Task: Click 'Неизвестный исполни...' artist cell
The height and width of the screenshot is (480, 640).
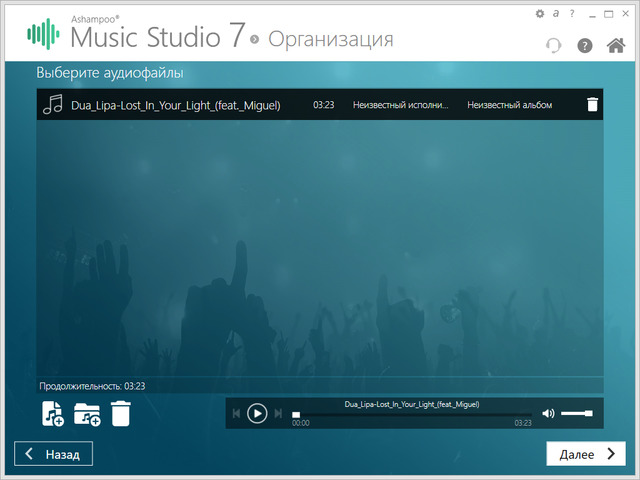Action: pyautogui.click(x=400, y=105)
